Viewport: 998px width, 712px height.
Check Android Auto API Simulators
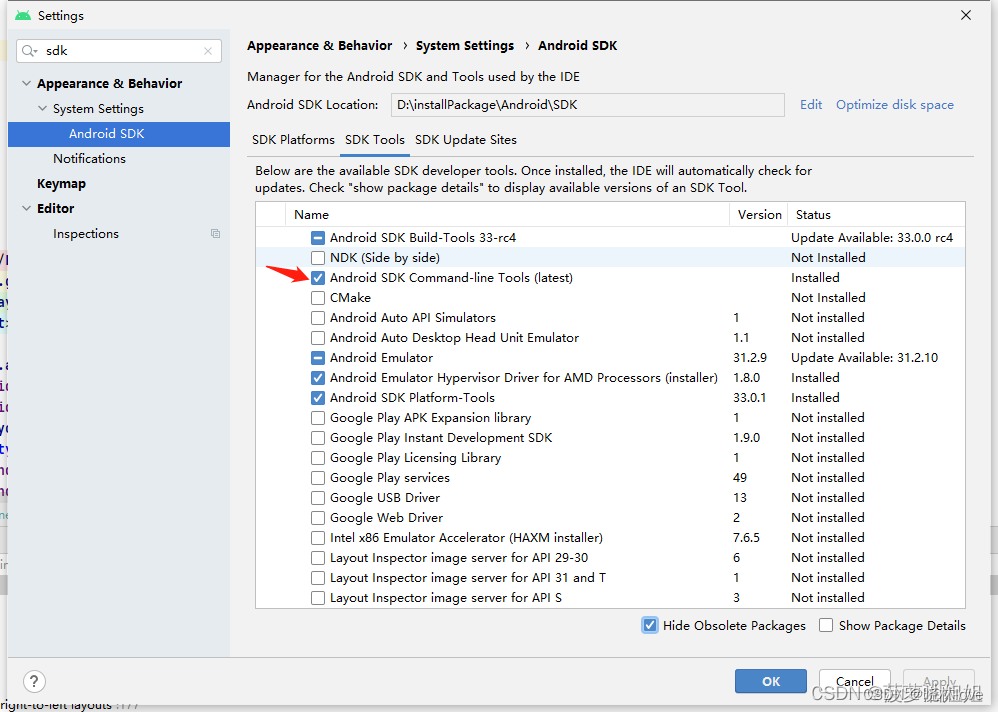[x=318, y=318]
